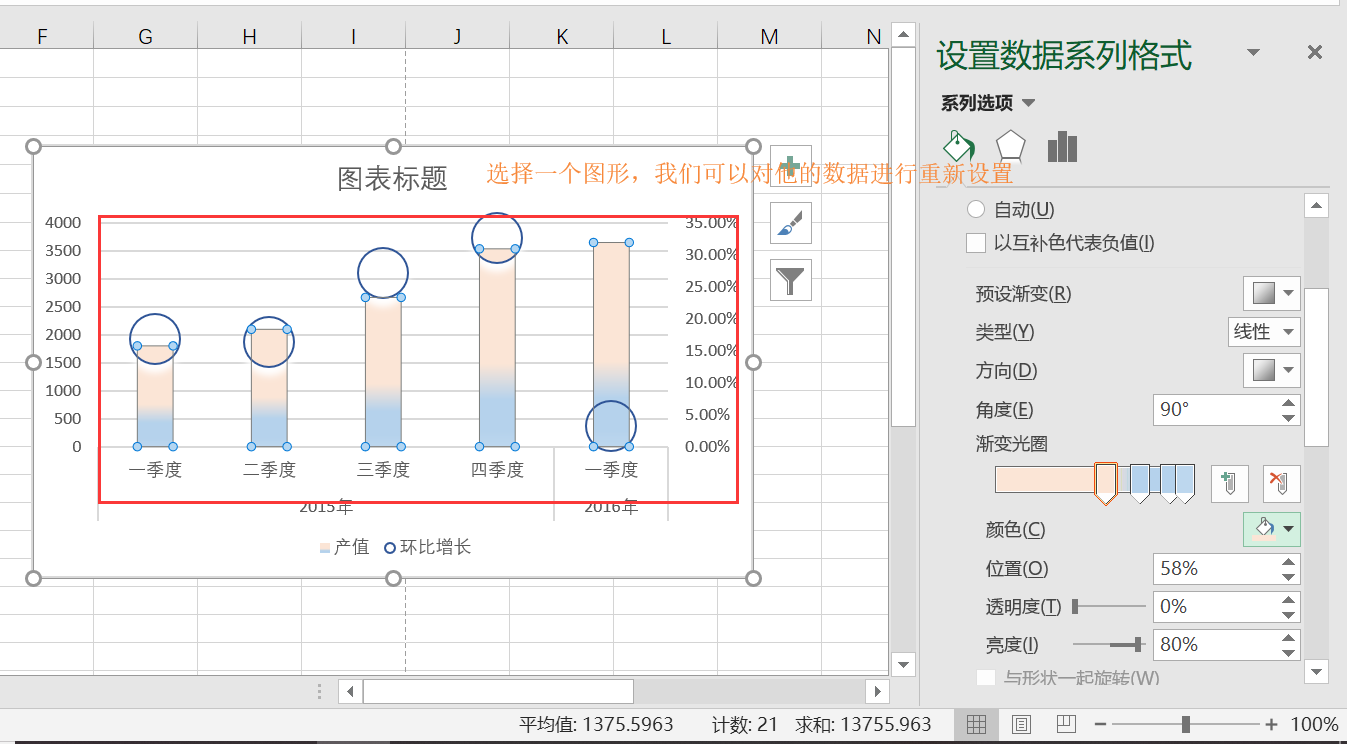Click the Add gradient stop icon

(x=1229, y=483)
